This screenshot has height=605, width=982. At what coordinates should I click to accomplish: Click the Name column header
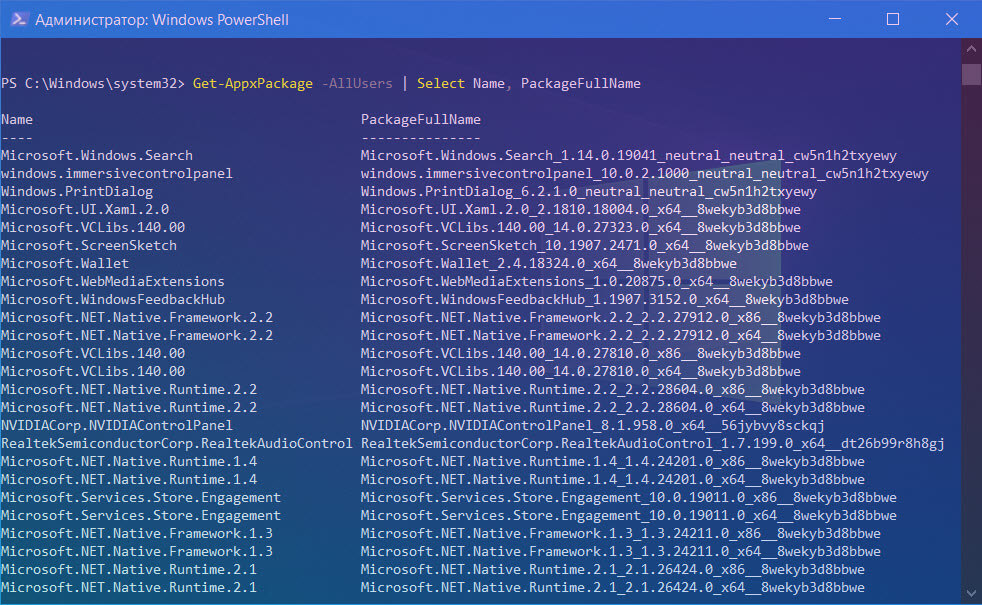(17, 119)
